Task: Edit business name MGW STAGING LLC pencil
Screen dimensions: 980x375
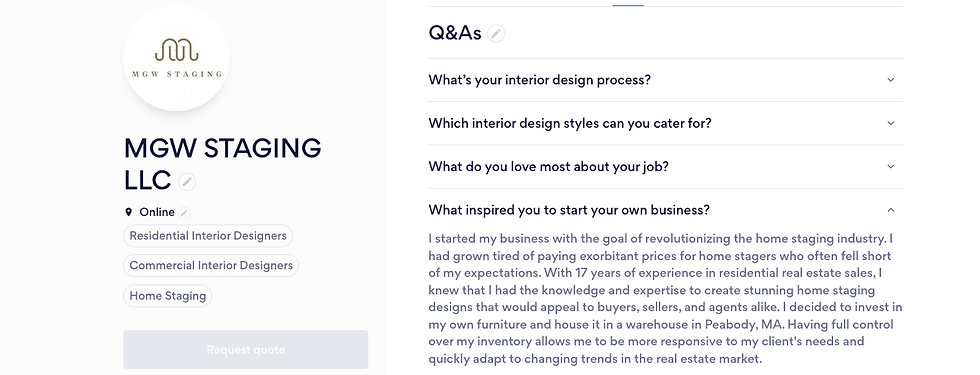Action: coord(187,182)
